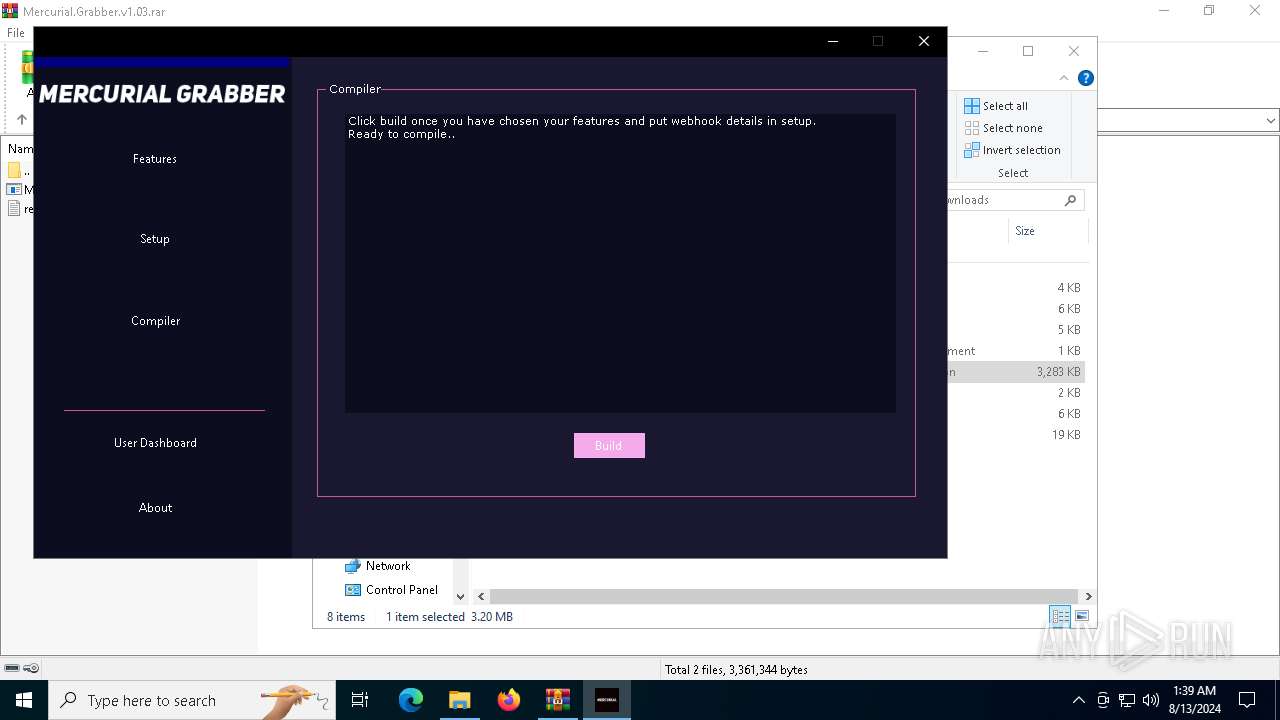Click the taskbar search box

[x=191, y=700]
